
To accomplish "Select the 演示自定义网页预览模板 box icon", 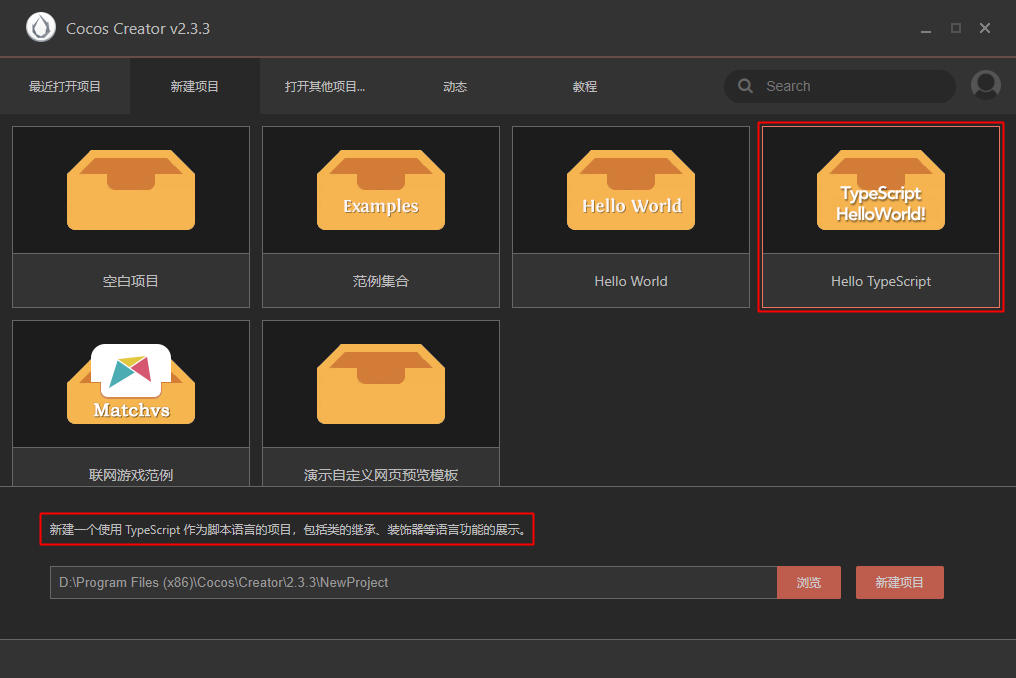I will coord(381,384).
